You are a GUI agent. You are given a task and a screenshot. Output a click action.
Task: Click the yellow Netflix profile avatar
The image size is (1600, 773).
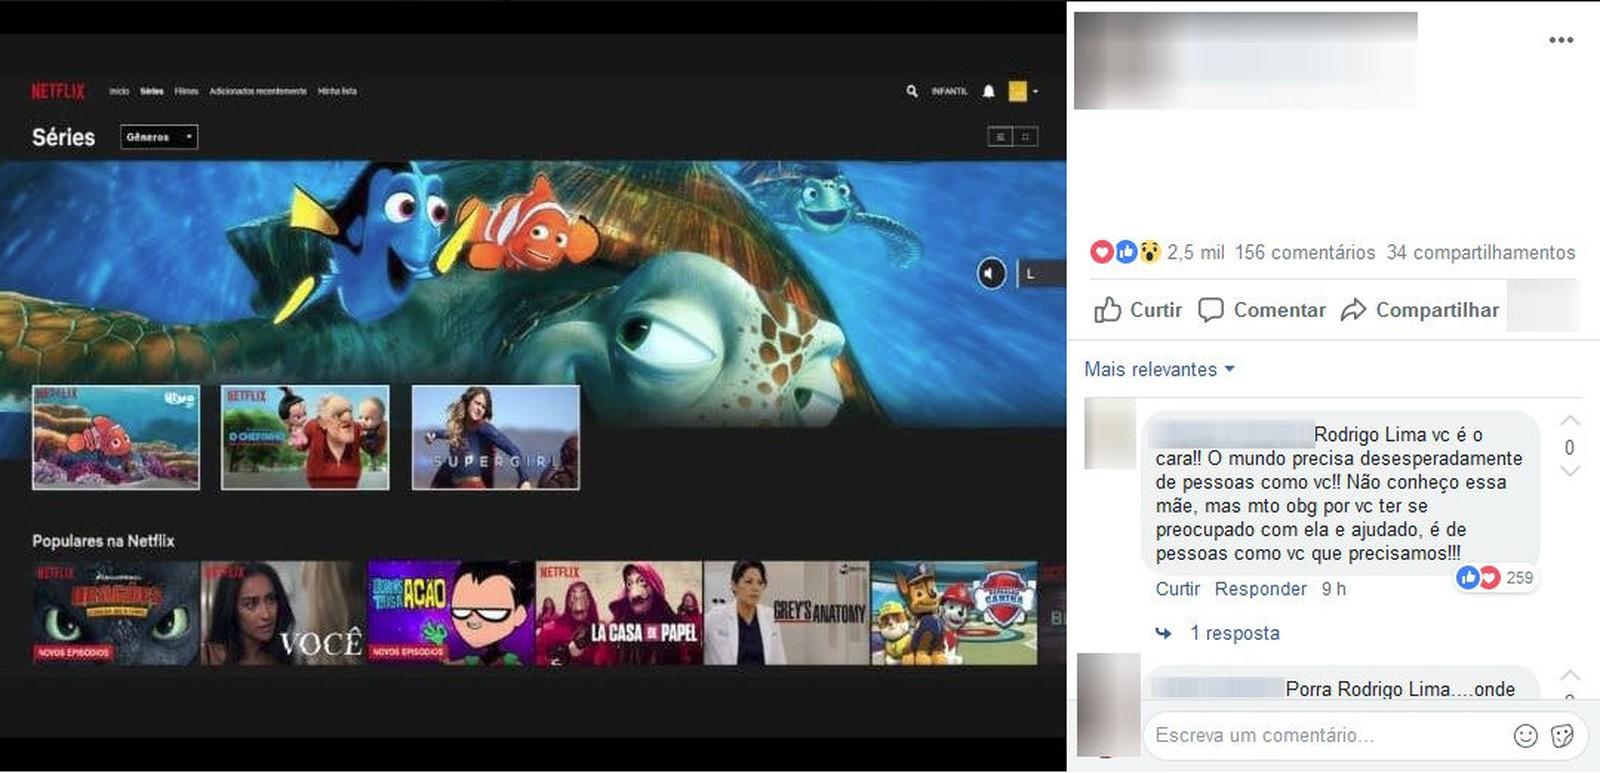[x=1018, y=91]
